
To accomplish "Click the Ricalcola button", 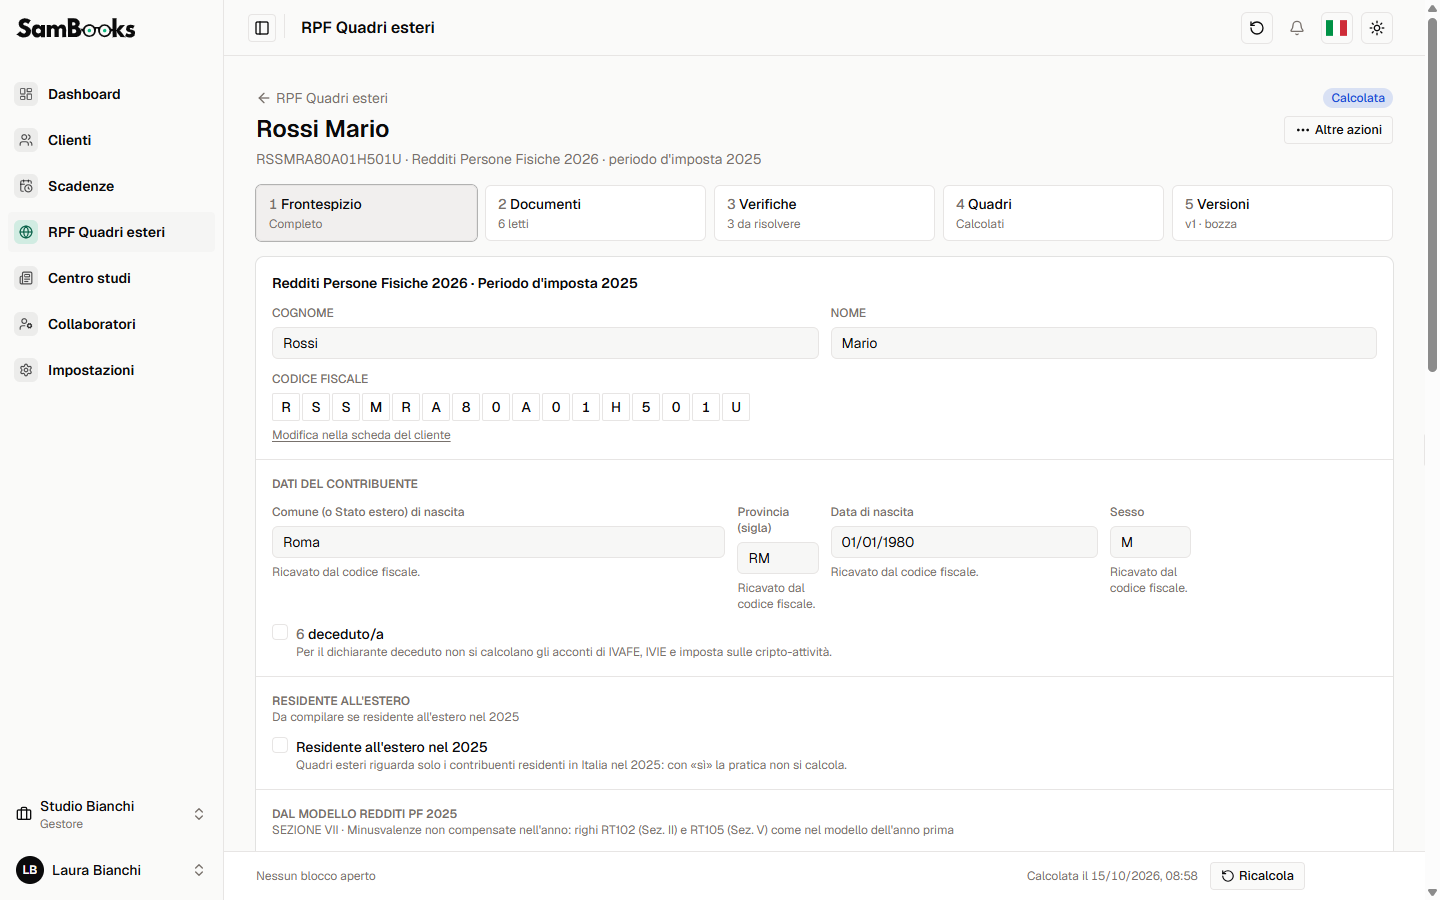I will (x=1257, y=876).
